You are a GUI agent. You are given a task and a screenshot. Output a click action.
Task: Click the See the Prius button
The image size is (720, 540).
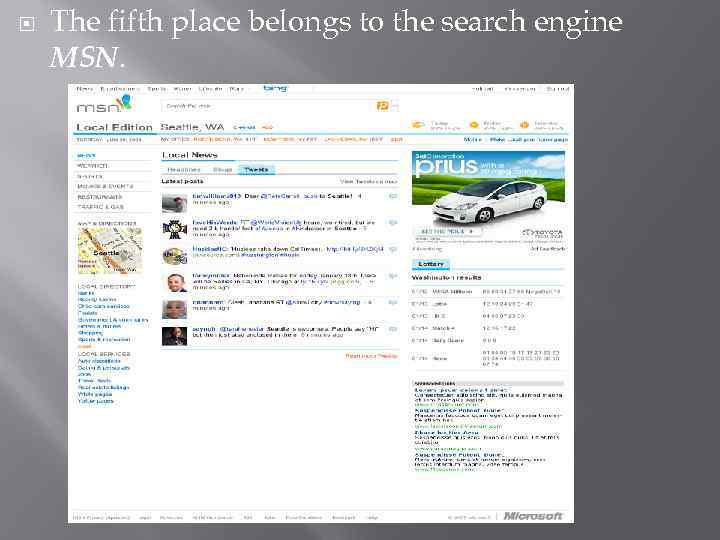point(446,231)
